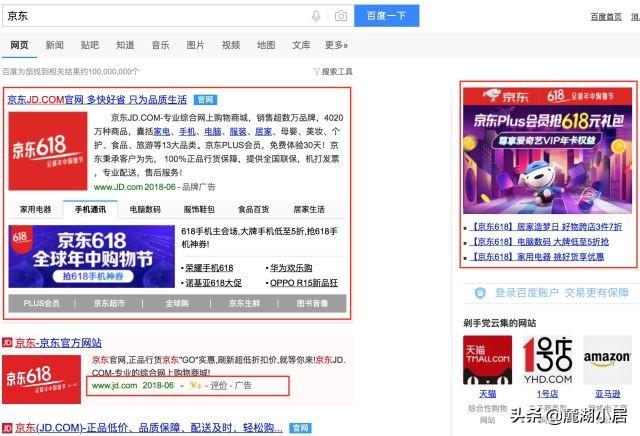Click the shield icon beside 登录百度账户
The image size is (640, 436).
point(480,293)
